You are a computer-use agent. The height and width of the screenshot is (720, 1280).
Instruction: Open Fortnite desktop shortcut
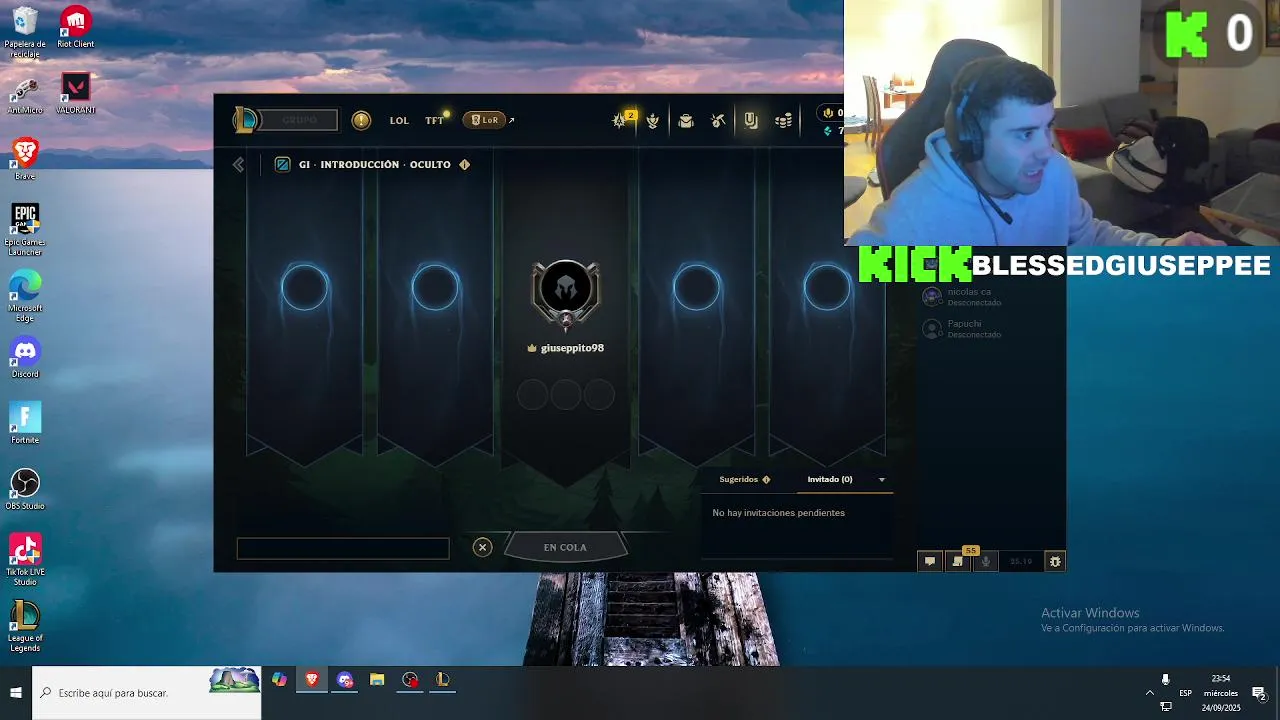pos(25,424)
